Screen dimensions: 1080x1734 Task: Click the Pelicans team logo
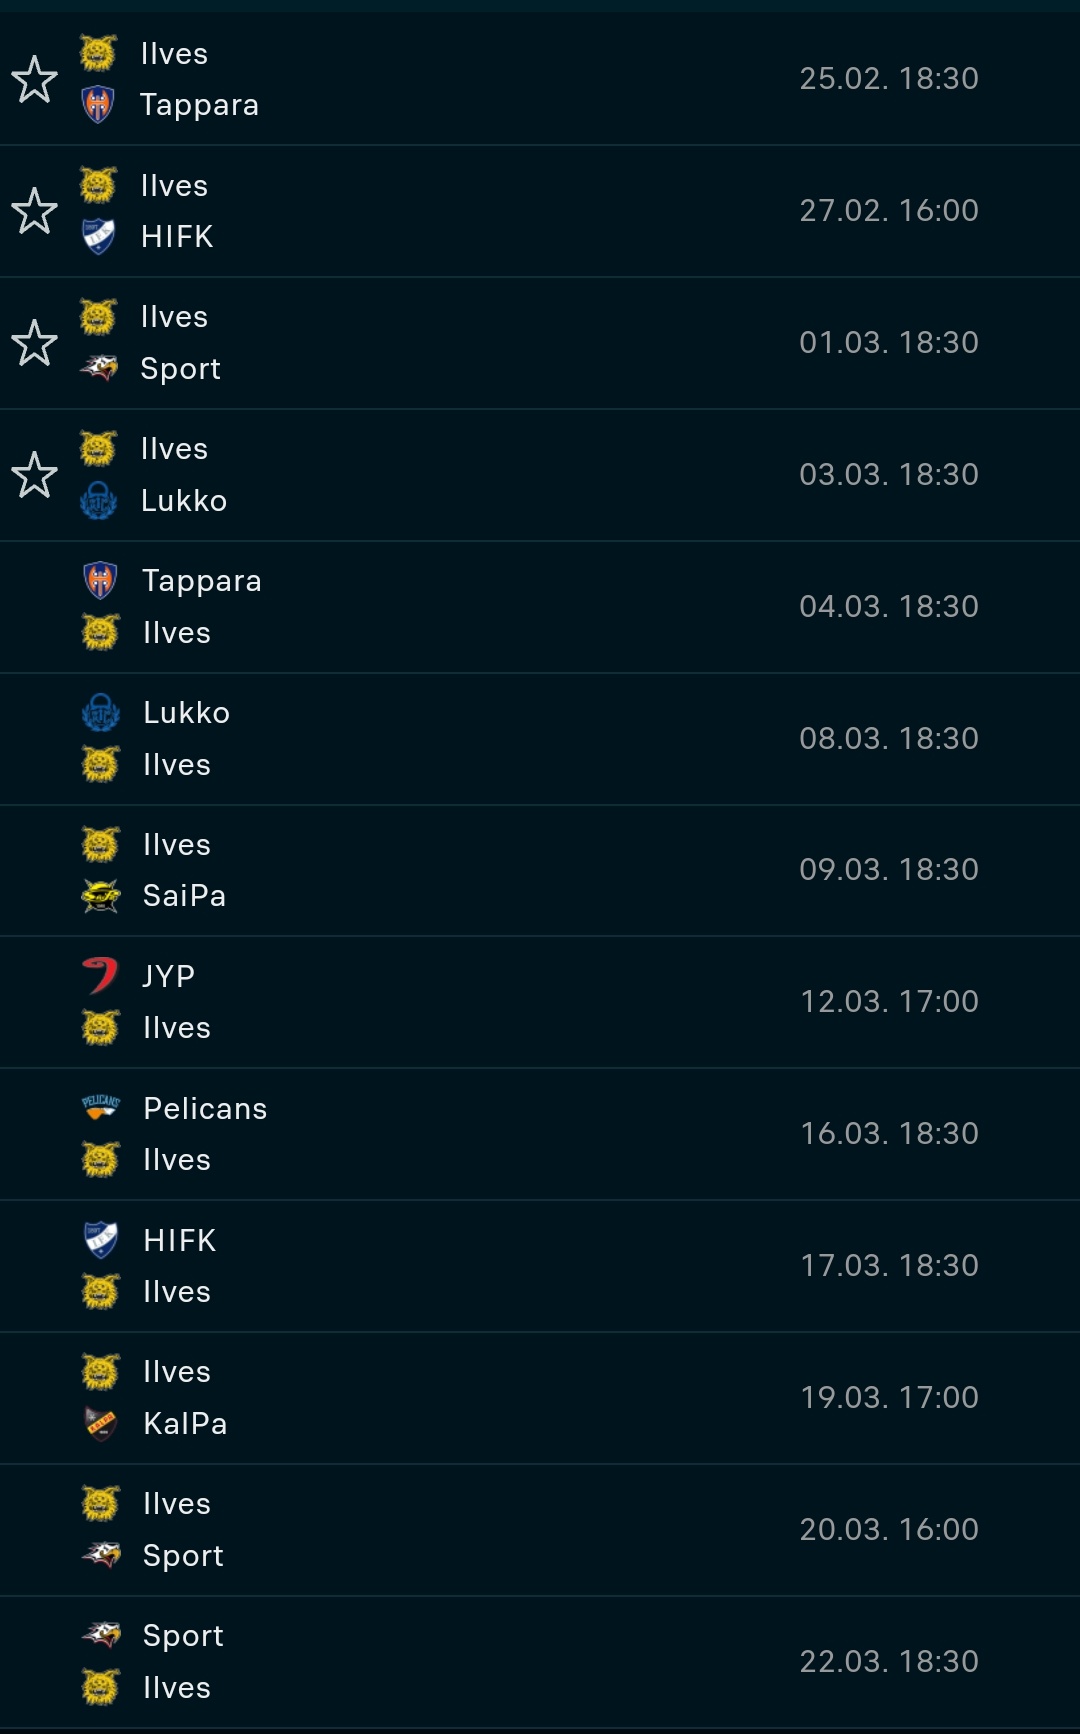point(100,1107)
